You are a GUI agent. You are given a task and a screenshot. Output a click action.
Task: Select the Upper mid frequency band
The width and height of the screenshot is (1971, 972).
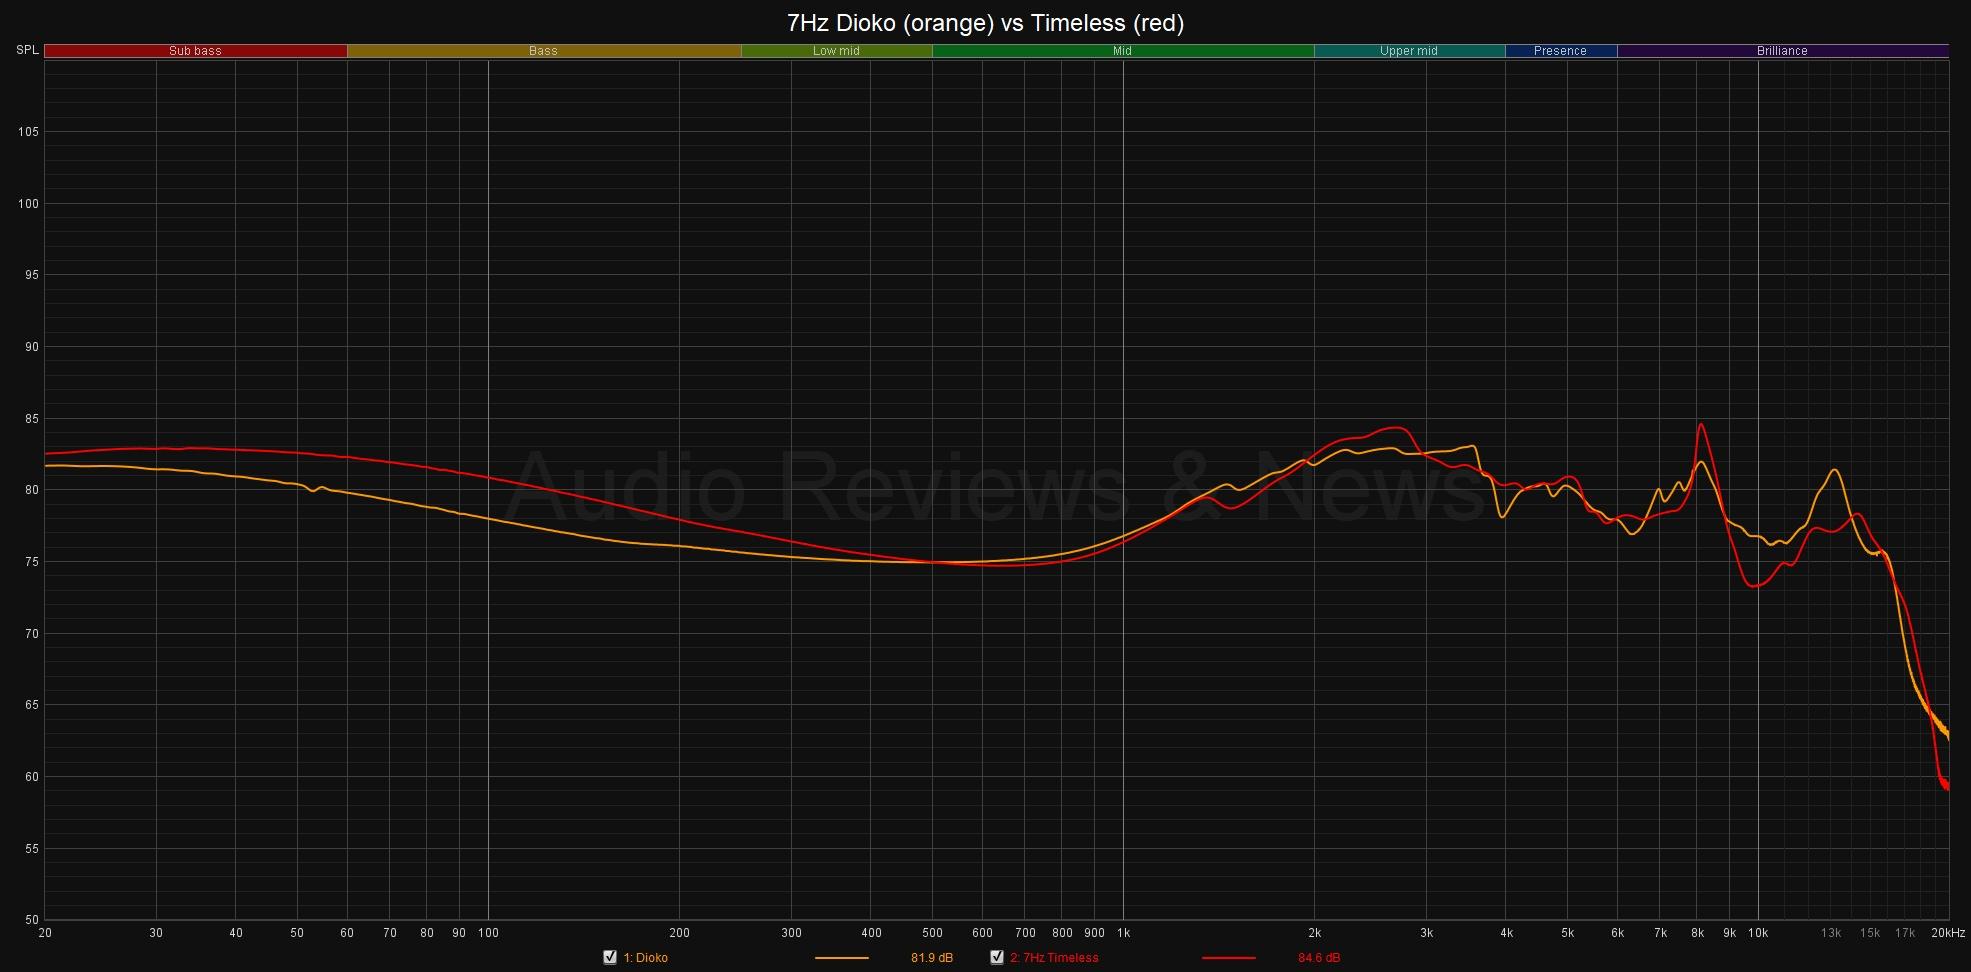(1408, 51)
